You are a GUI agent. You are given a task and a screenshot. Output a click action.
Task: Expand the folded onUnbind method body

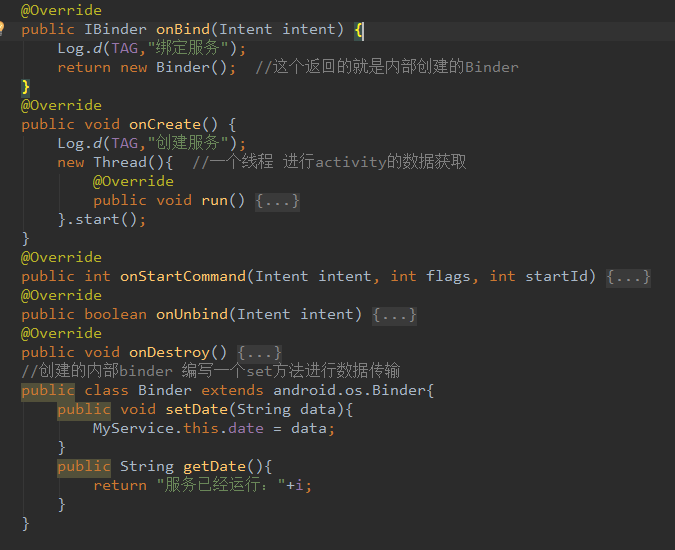(394, 314)
